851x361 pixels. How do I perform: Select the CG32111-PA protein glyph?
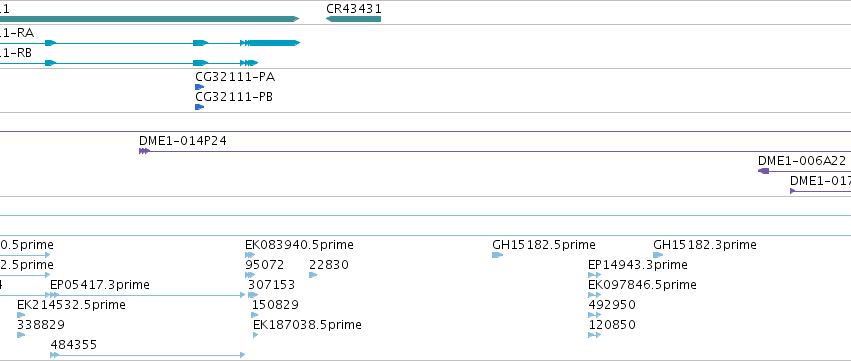coord(199,87)
